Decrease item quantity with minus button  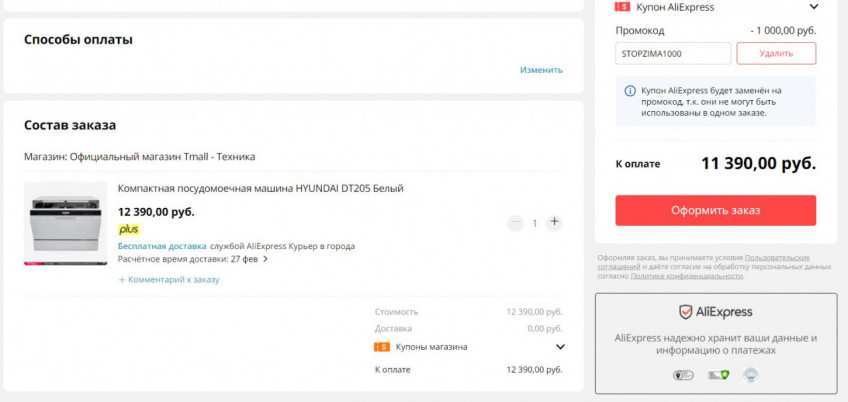[515, 222]
